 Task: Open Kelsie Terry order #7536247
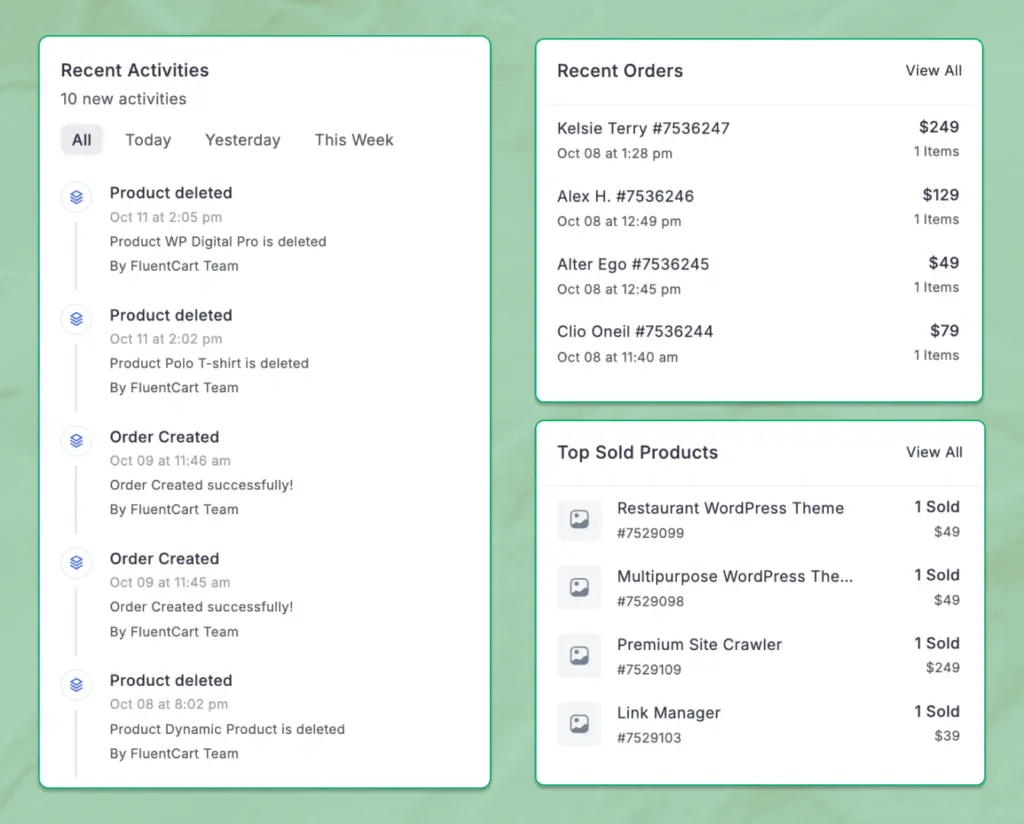643,128
